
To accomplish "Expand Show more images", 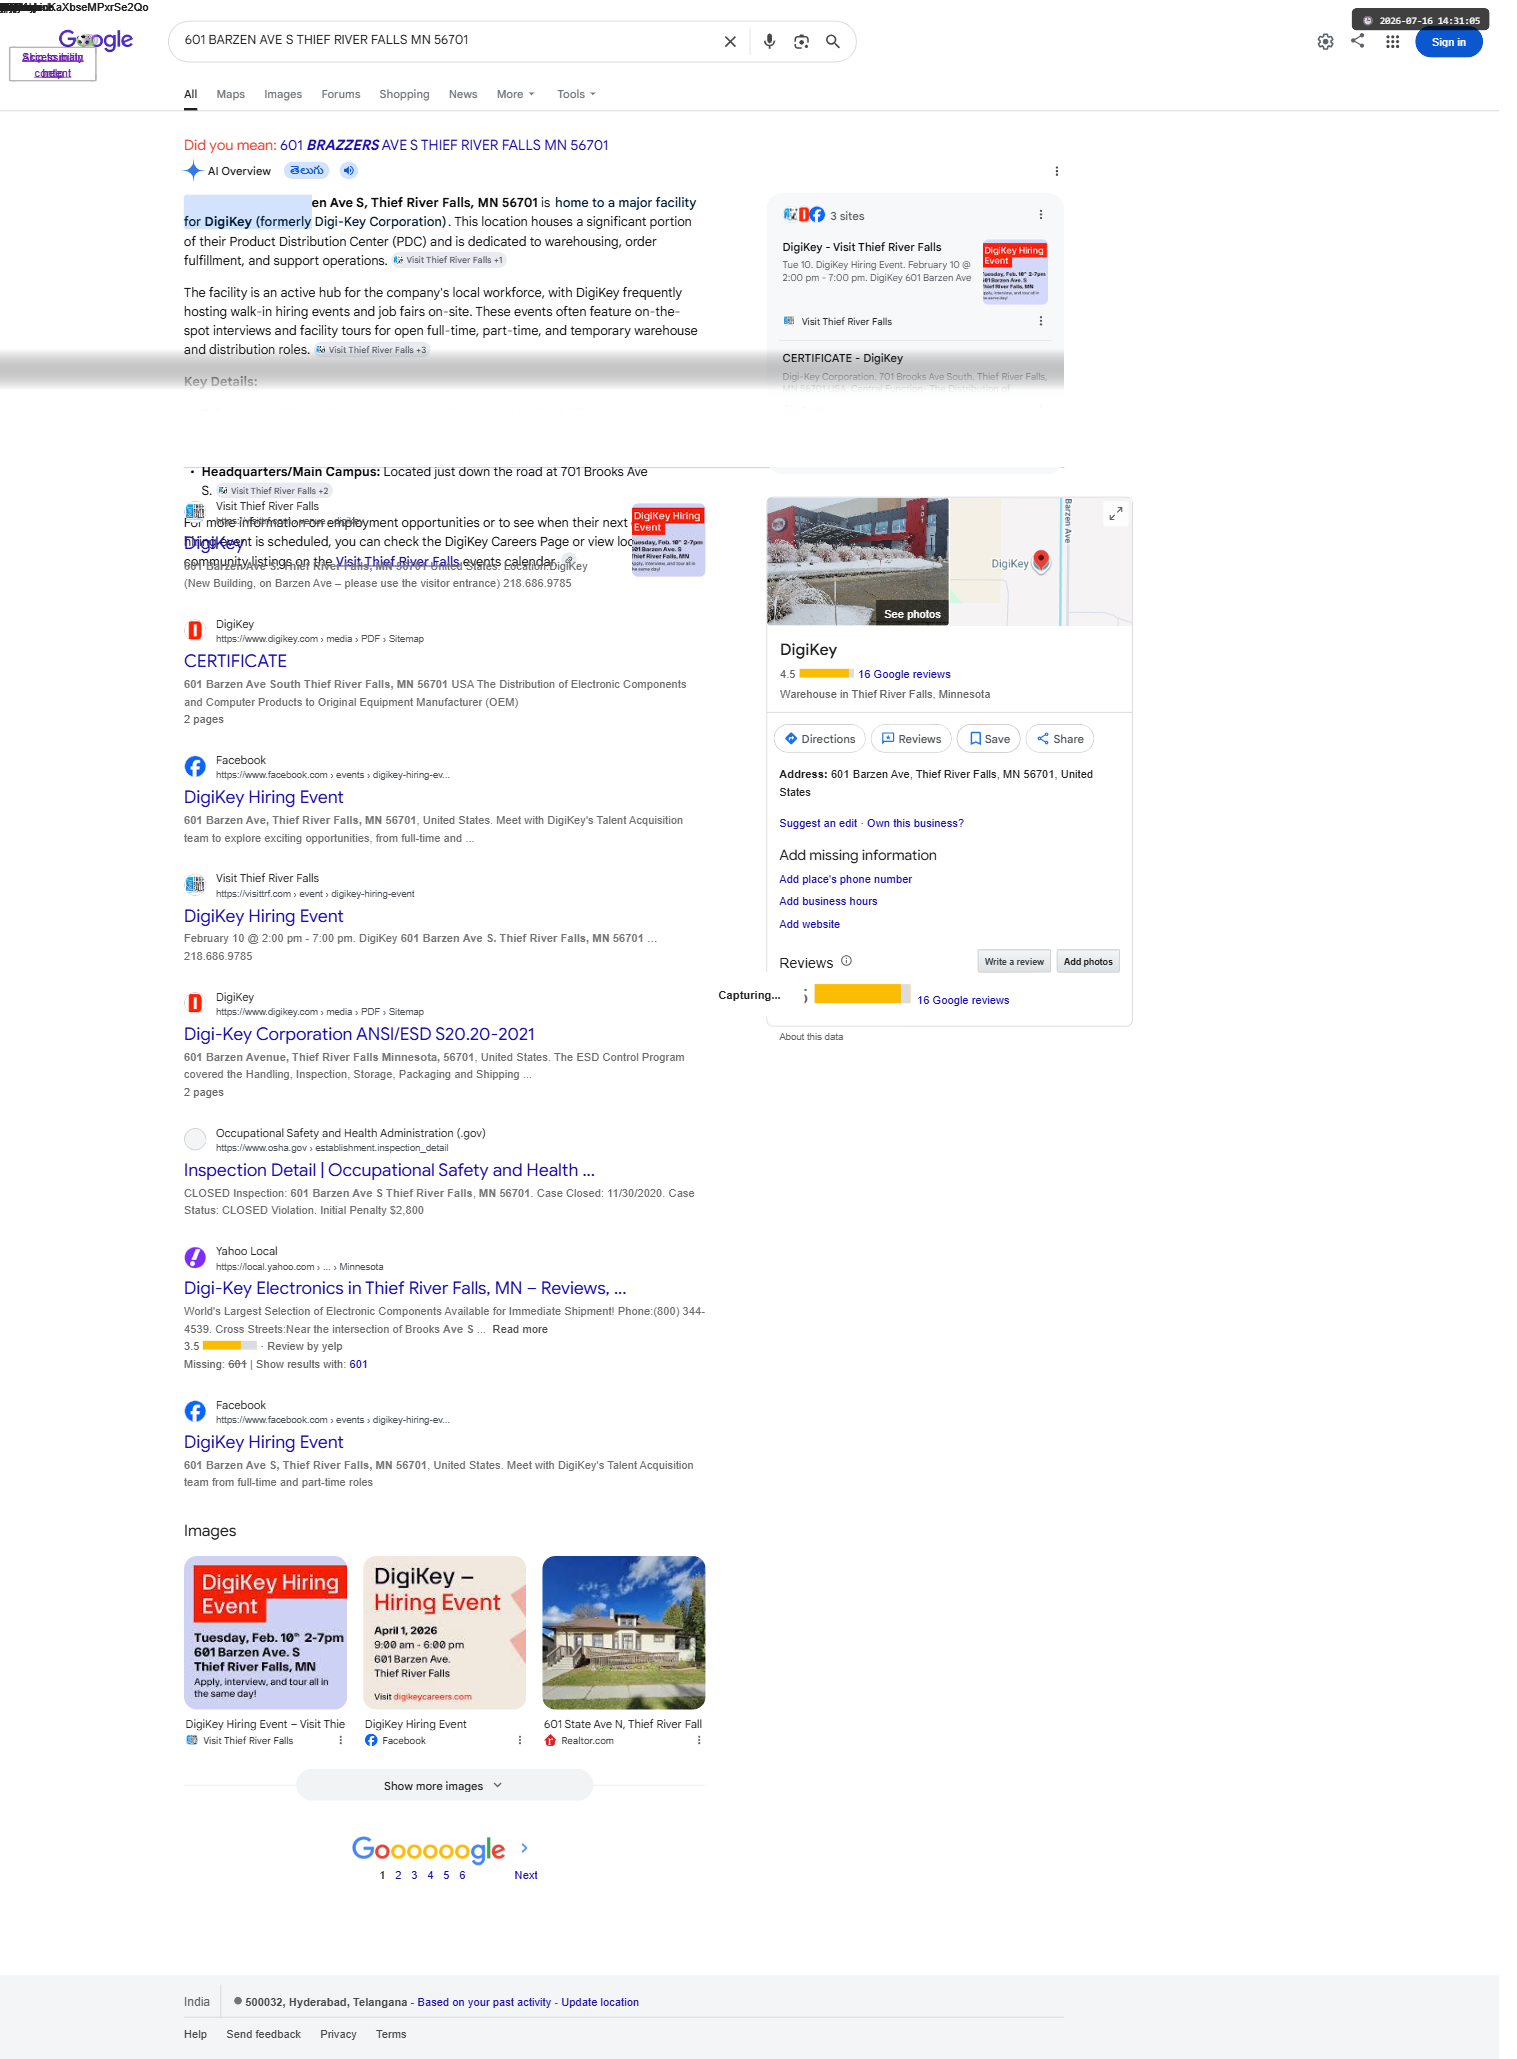I will pos(444,1785).
